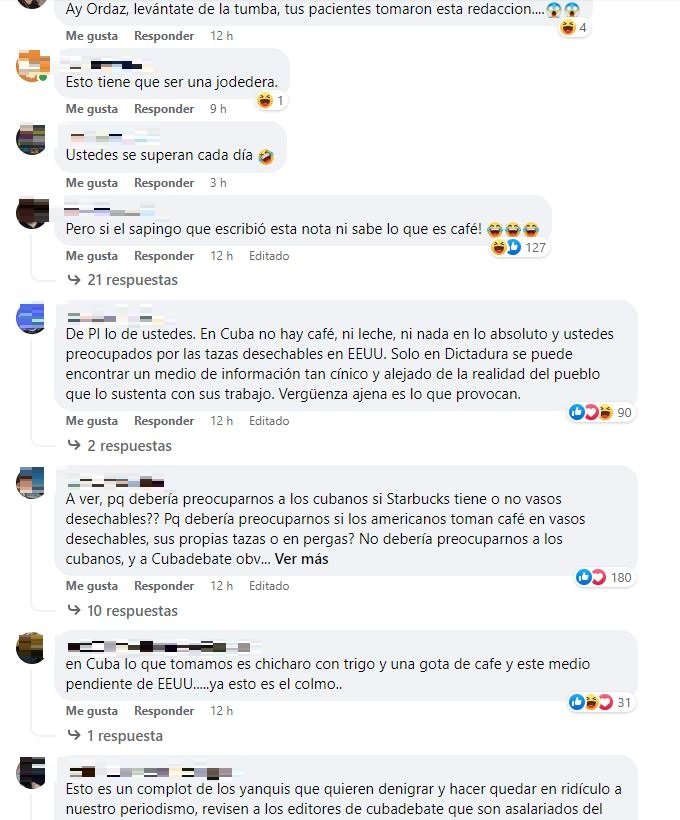Screen dimensions: 680x820
Task: View reaction icons showing 90 reactions
Action: pos(600,413)
